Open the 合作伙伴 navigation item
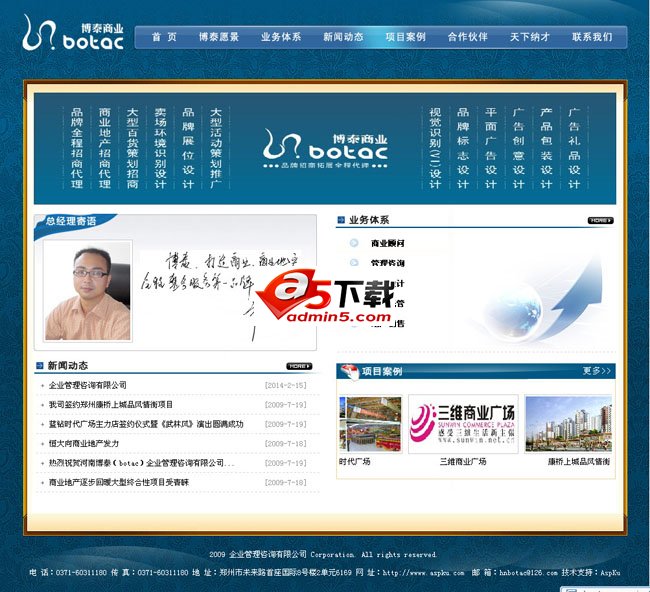650x592 pixels. coord(468,37)
